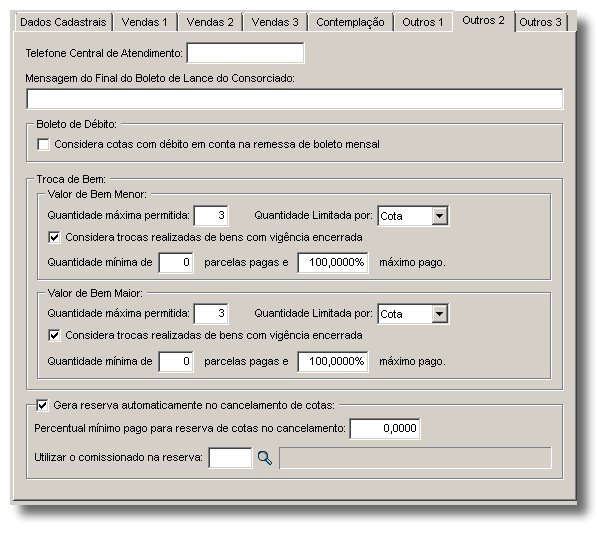Click the 100,0000% máximo pago field in Bem Maior

click(333, 361)
